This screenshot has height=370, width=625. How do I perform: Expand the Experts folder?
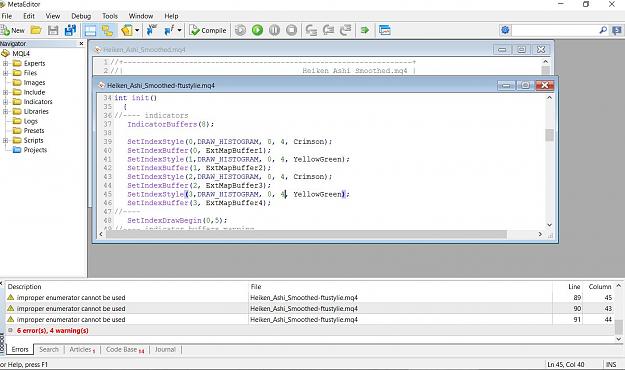(x=6, y=63)
